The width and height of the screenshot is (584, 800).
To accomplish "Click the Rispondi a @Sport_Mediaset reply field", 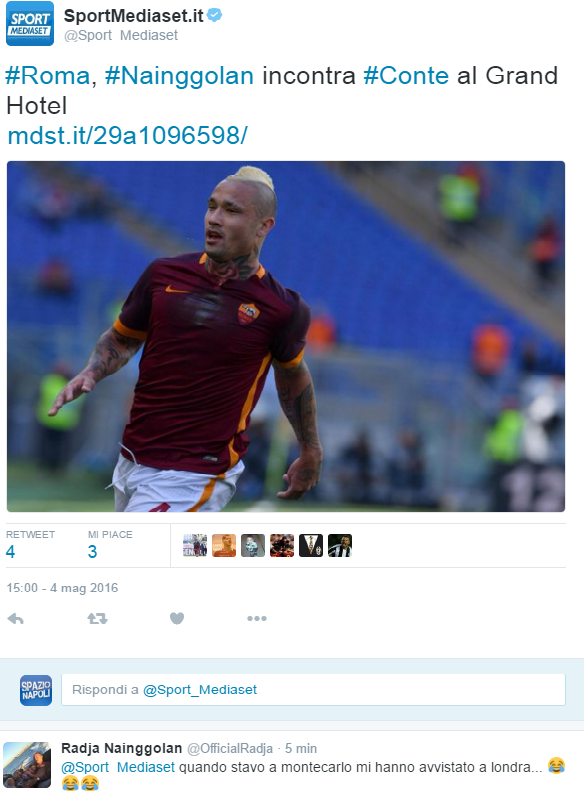I will 313,690.
